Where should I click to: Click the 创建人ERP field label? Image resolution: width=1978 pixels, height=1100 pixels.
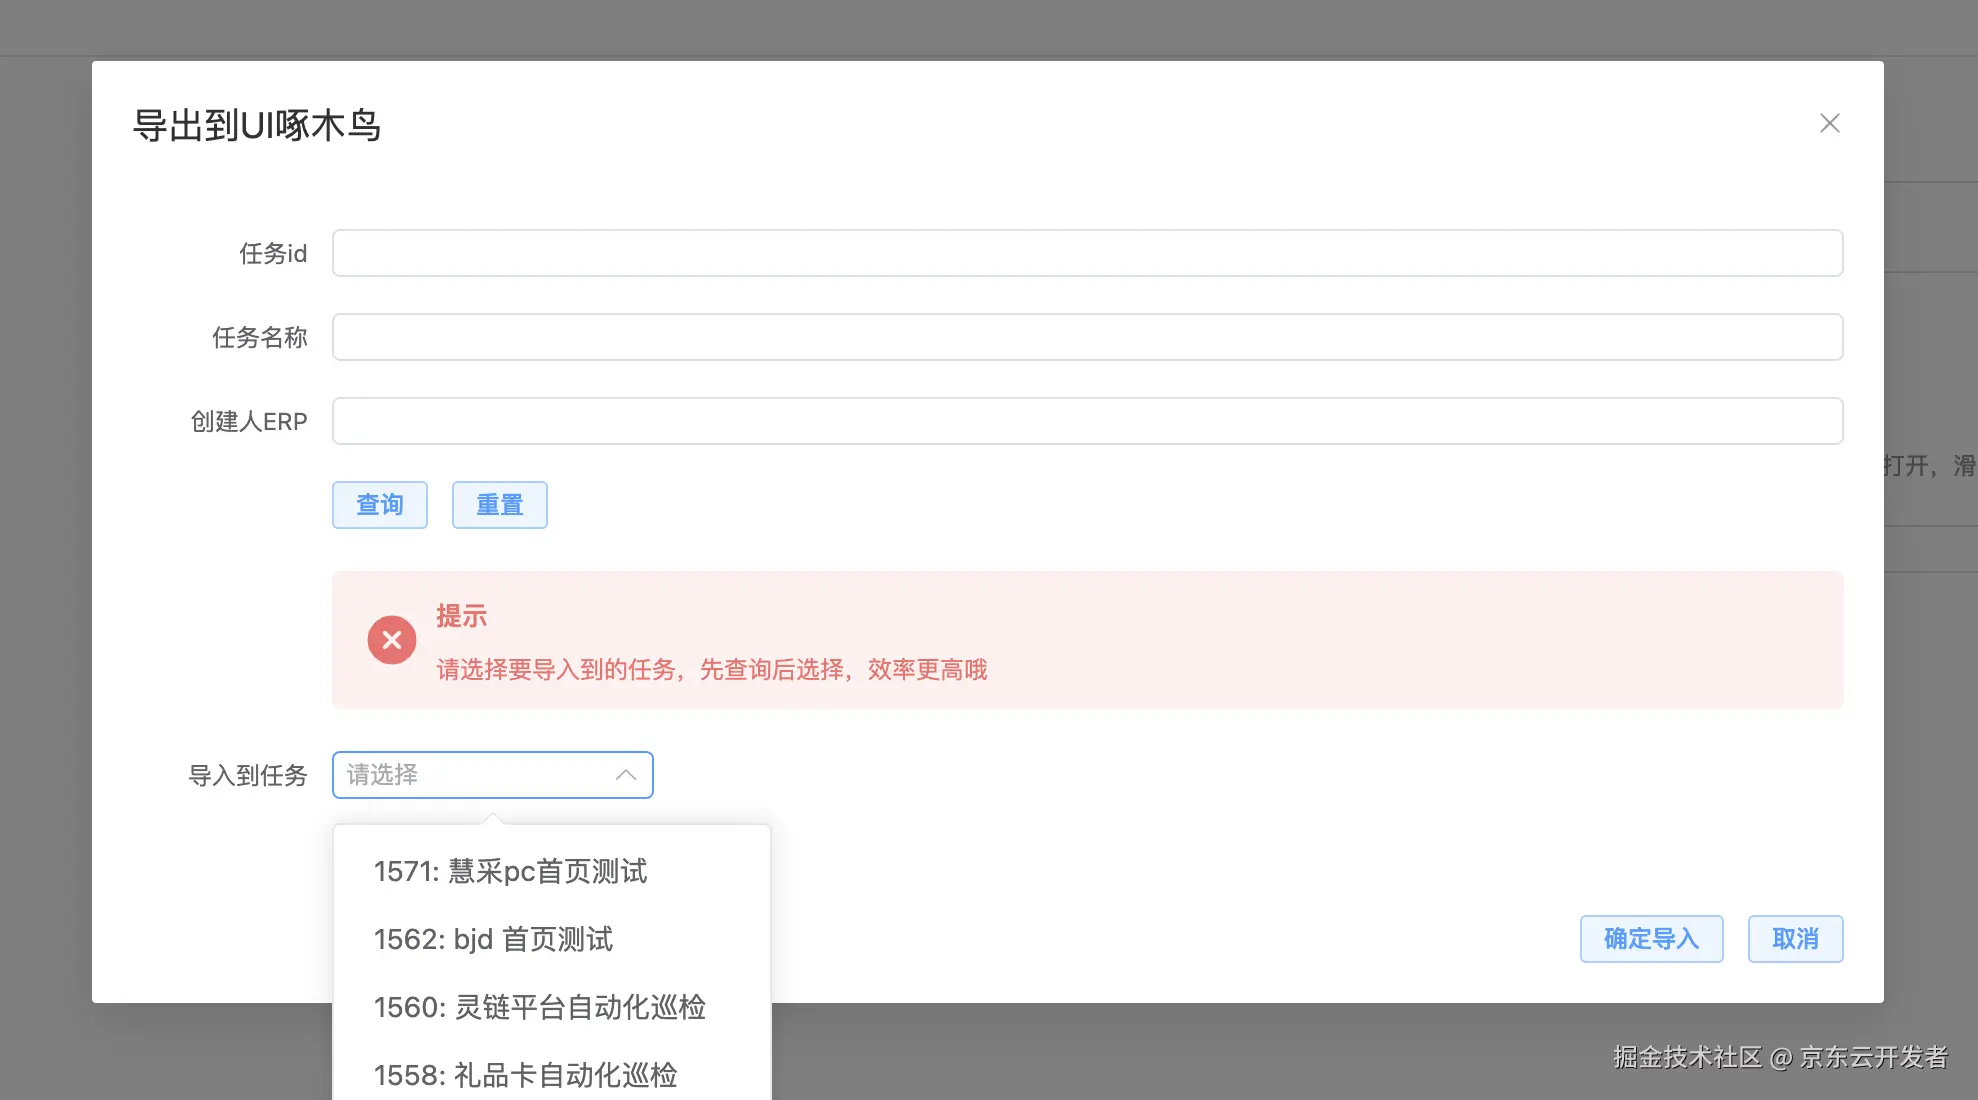249,421
